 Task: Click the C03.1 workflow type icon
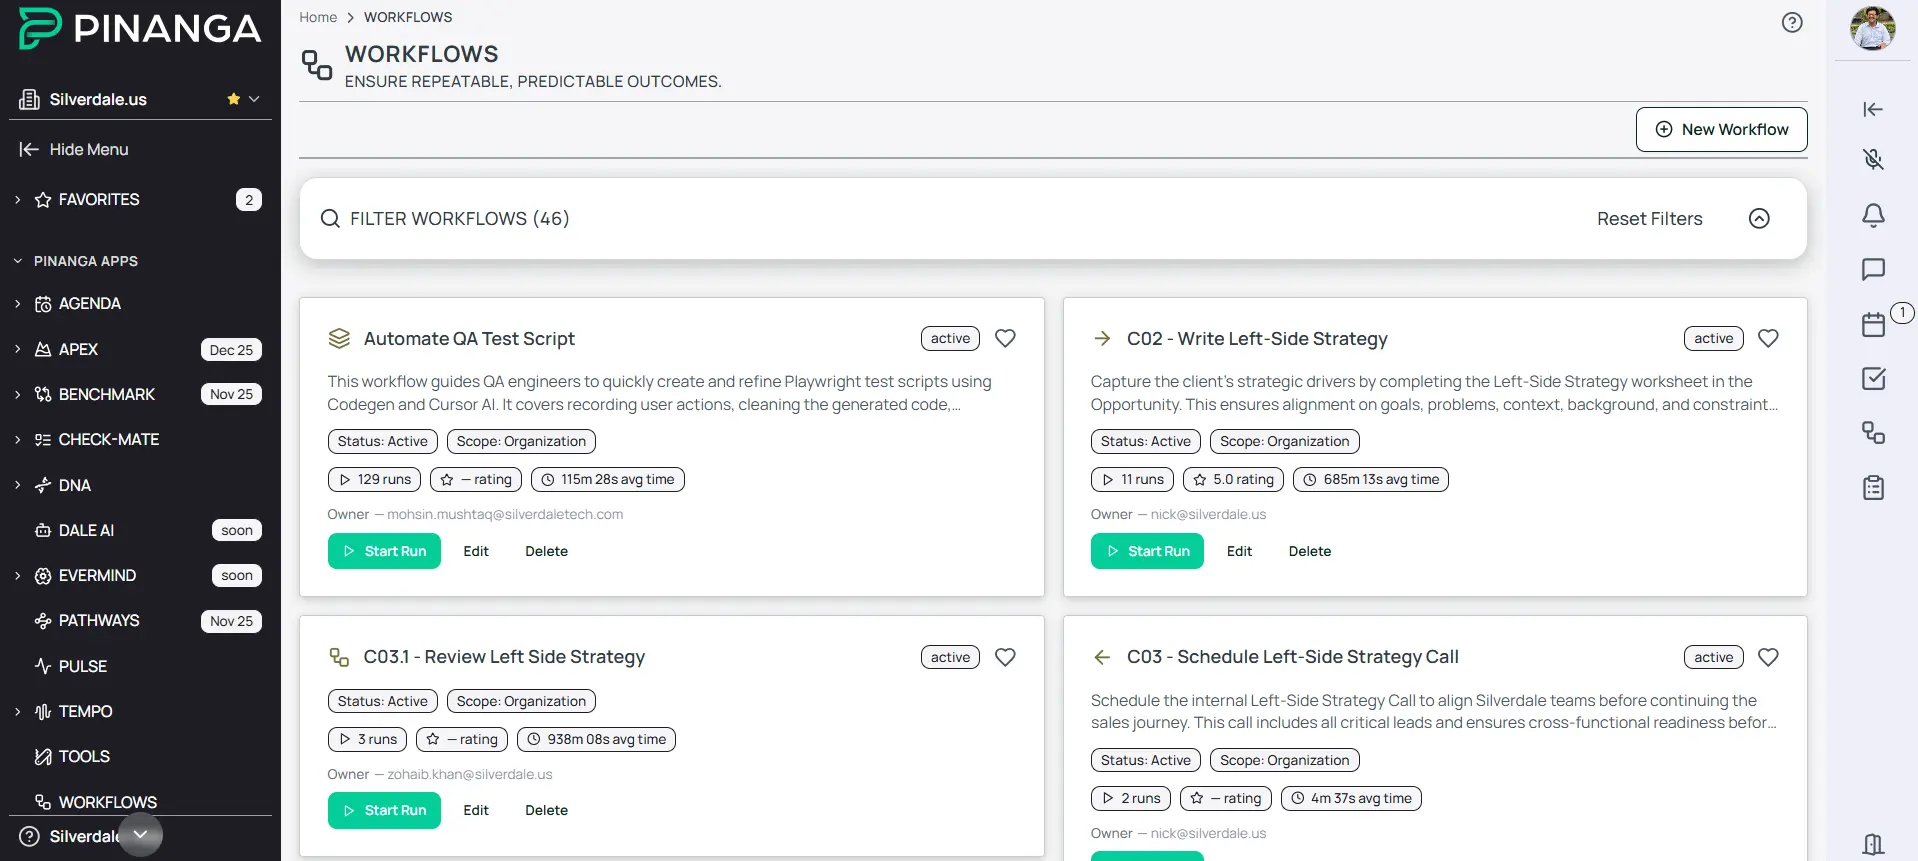click(x=339, y=657)
